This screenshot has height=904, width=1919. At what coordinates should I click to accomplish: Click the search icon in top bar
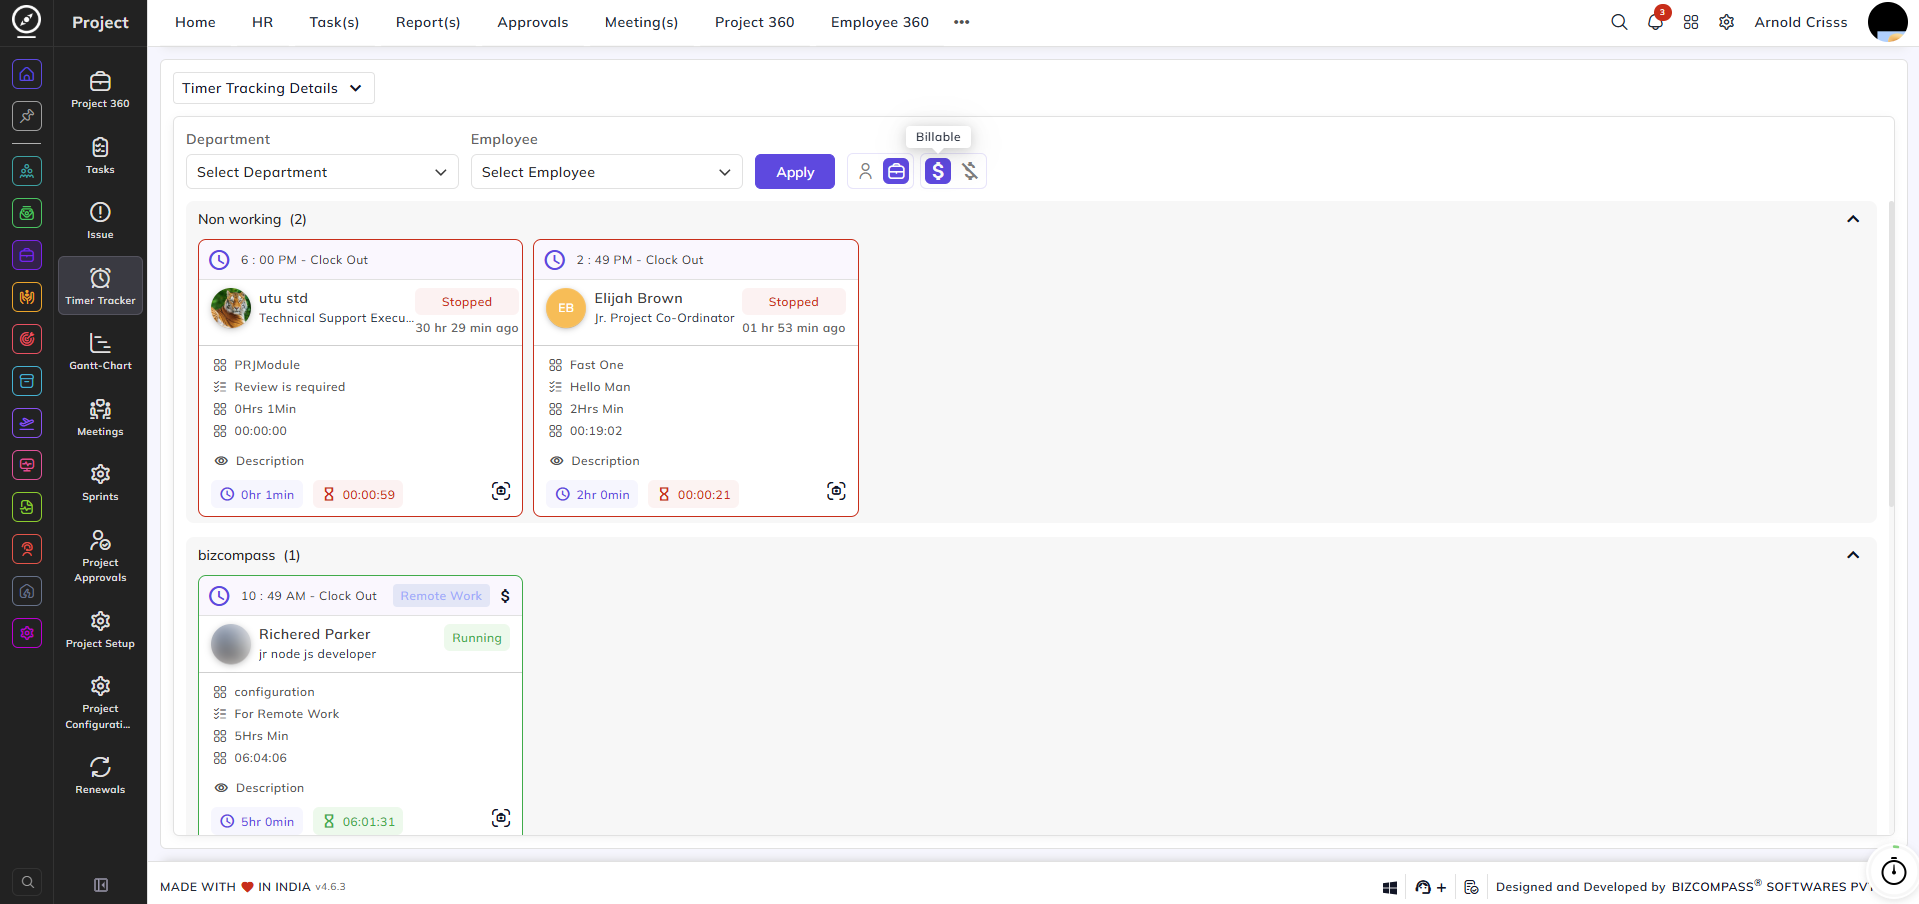(1619, 22)
